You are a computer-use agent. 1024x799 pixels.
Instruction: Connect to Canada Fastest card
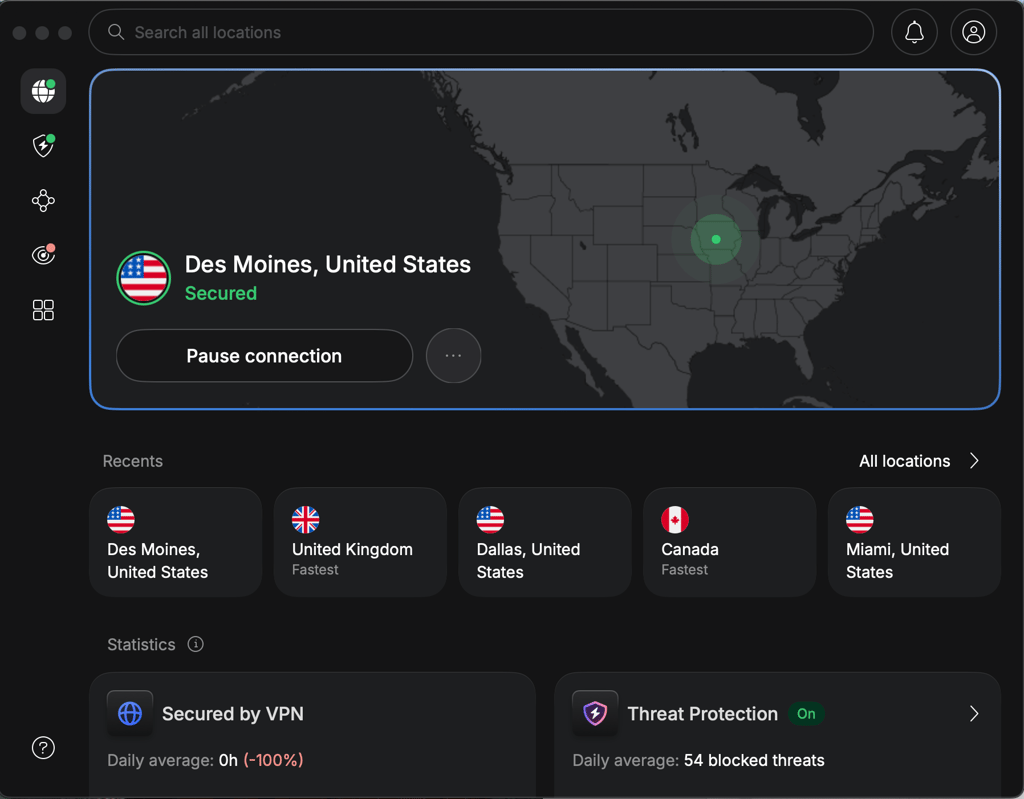click(x=730, y=542)
